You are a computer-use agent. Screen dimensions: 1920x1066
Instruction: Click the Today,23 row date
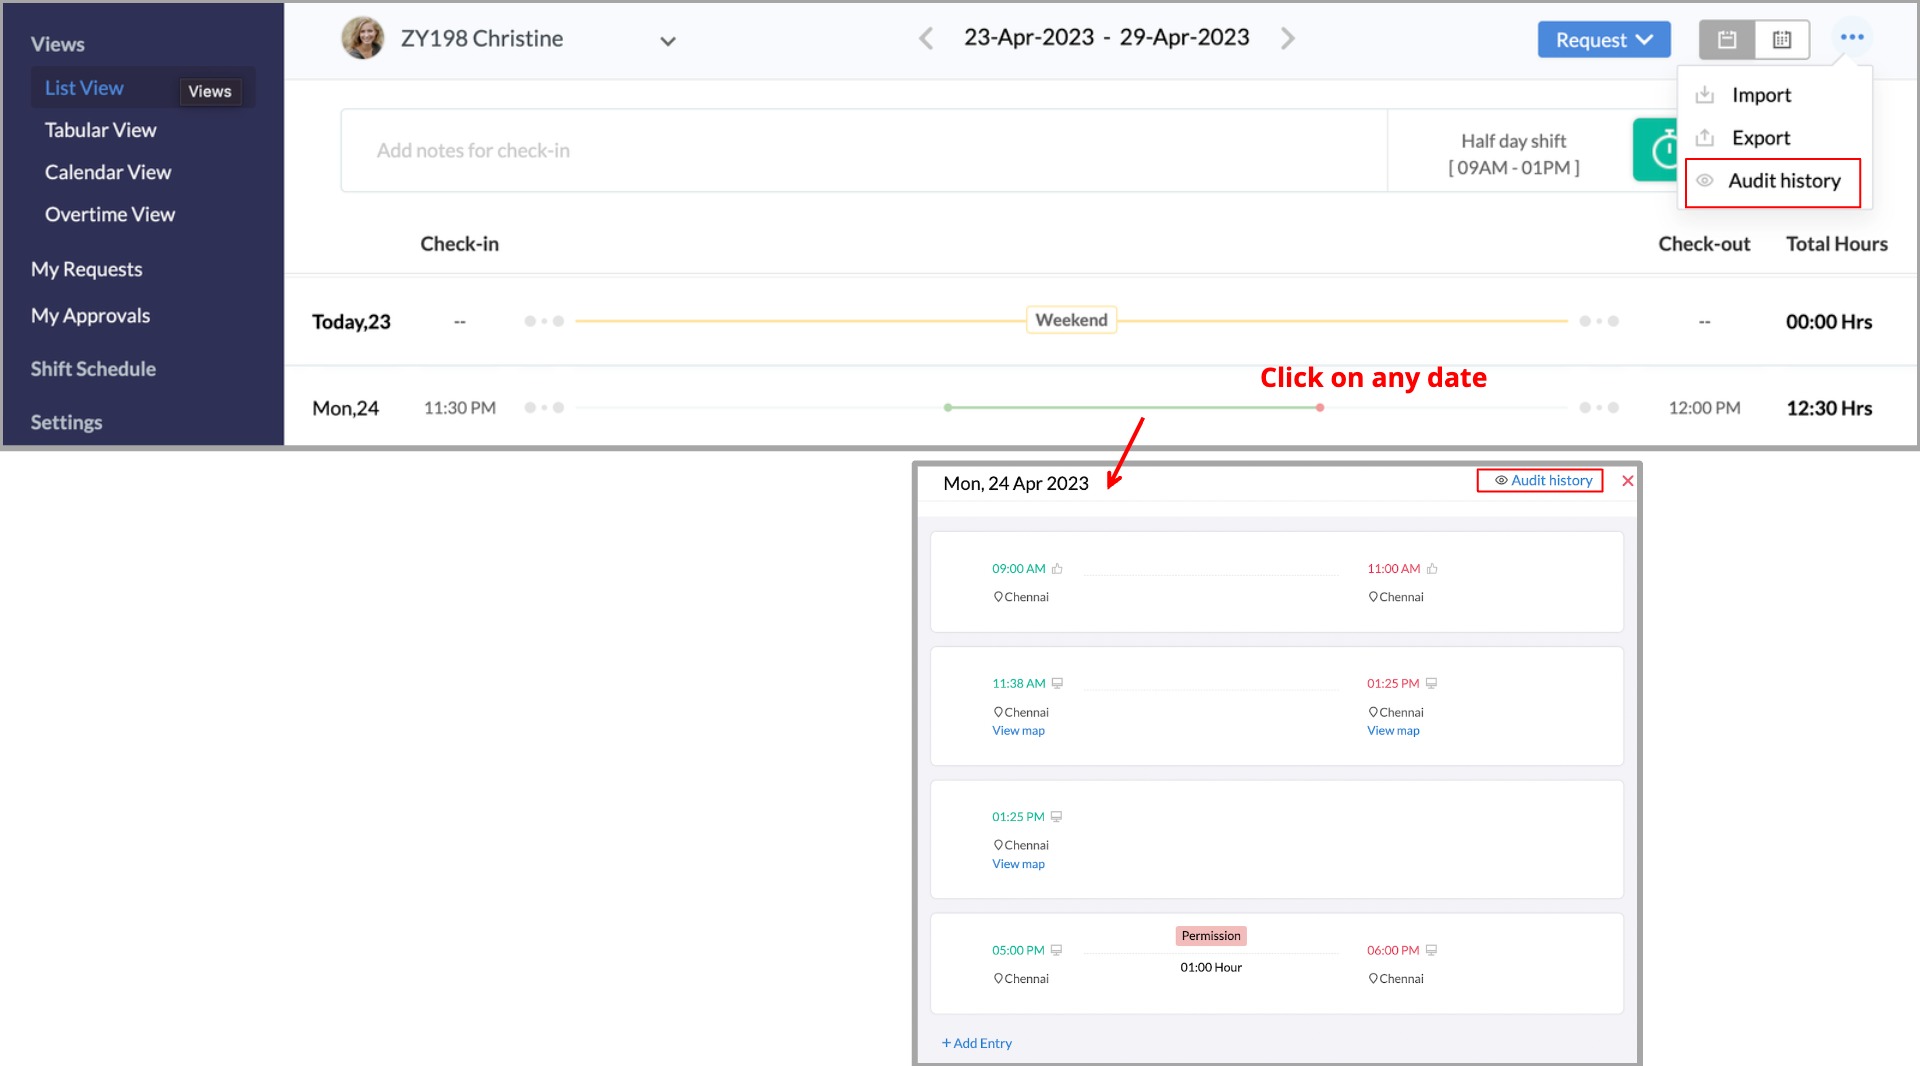351,322
